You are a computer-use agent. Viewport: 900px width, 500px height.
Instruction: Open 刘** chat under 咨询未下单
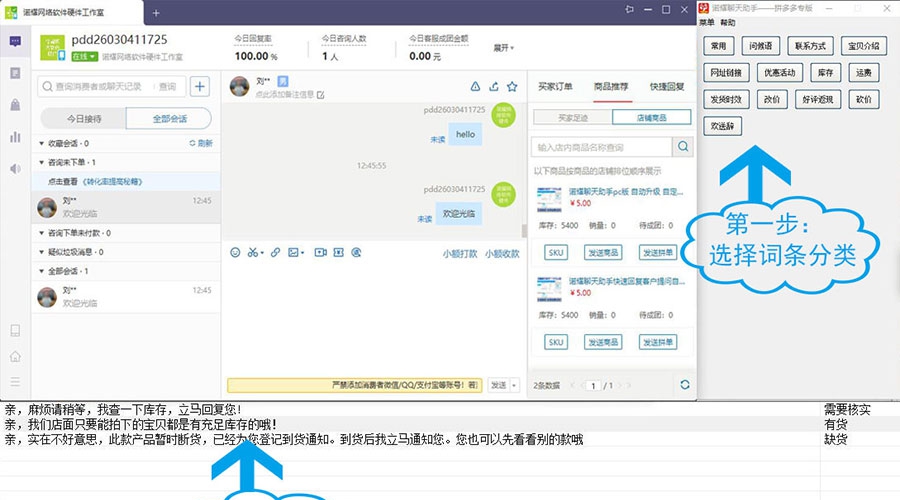pos(126,207)
